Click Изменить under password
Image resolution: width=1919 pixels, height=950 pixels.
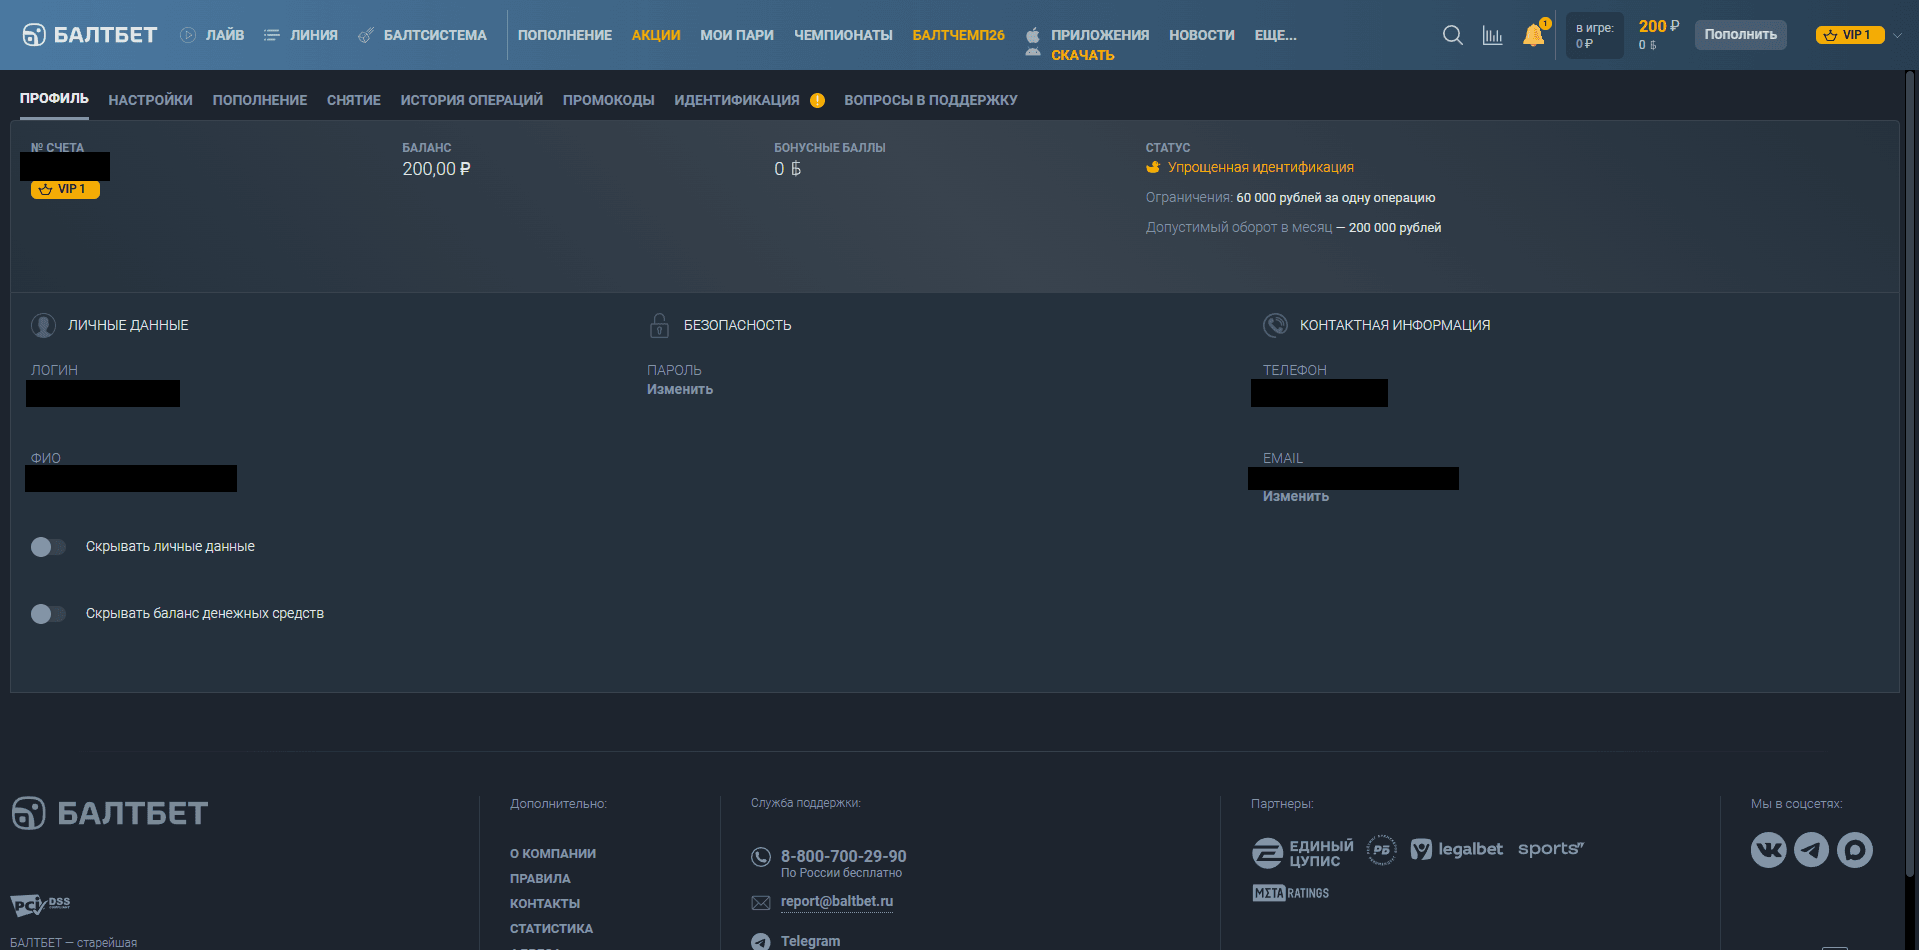point(680,389)
